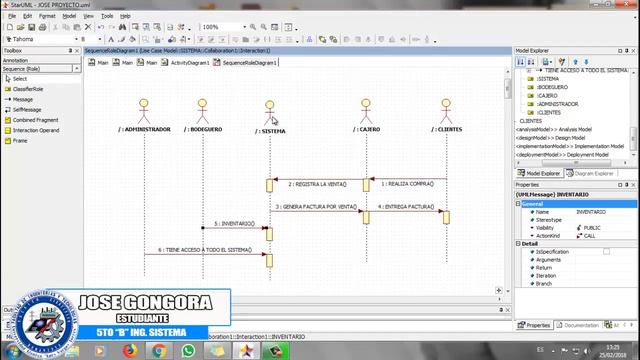Open the Tahoma font name dropdown
Viewport: 640px width, 360px height.
pos(76,39)
